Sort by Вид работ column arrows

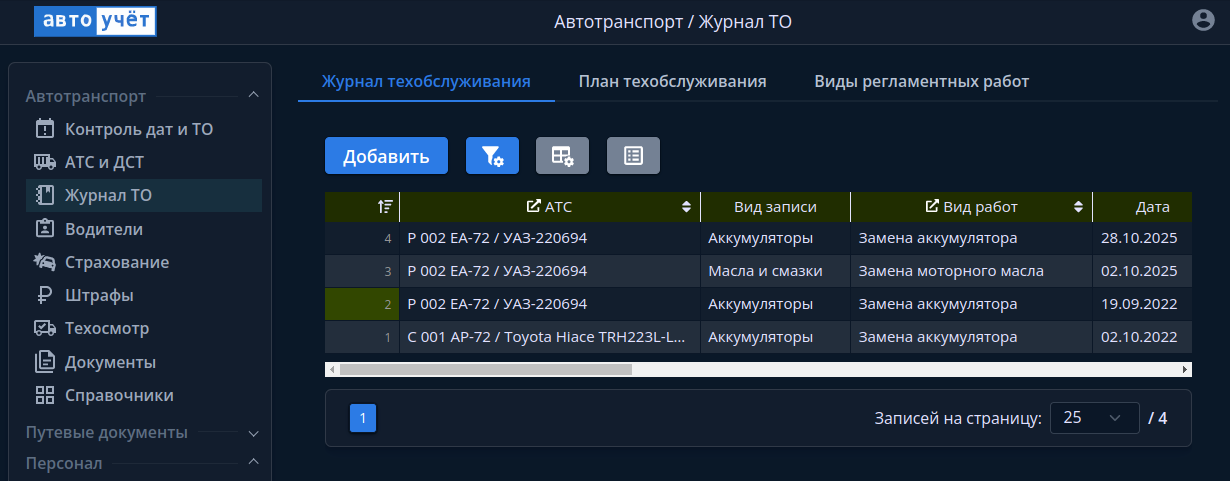click(x=1078, y=207)
